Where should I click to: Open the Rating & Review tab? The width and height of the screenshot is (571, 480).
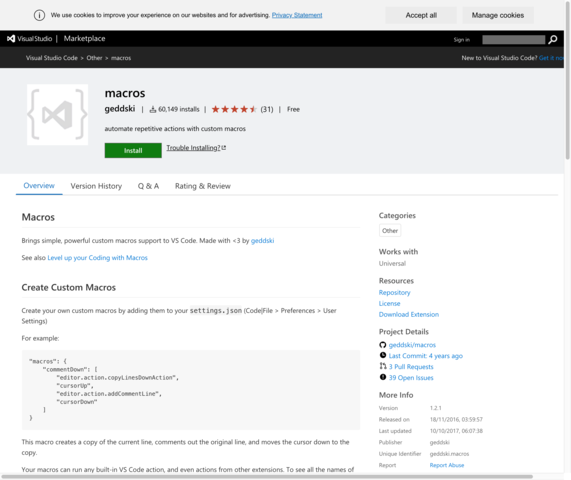(x=203, y=186)
